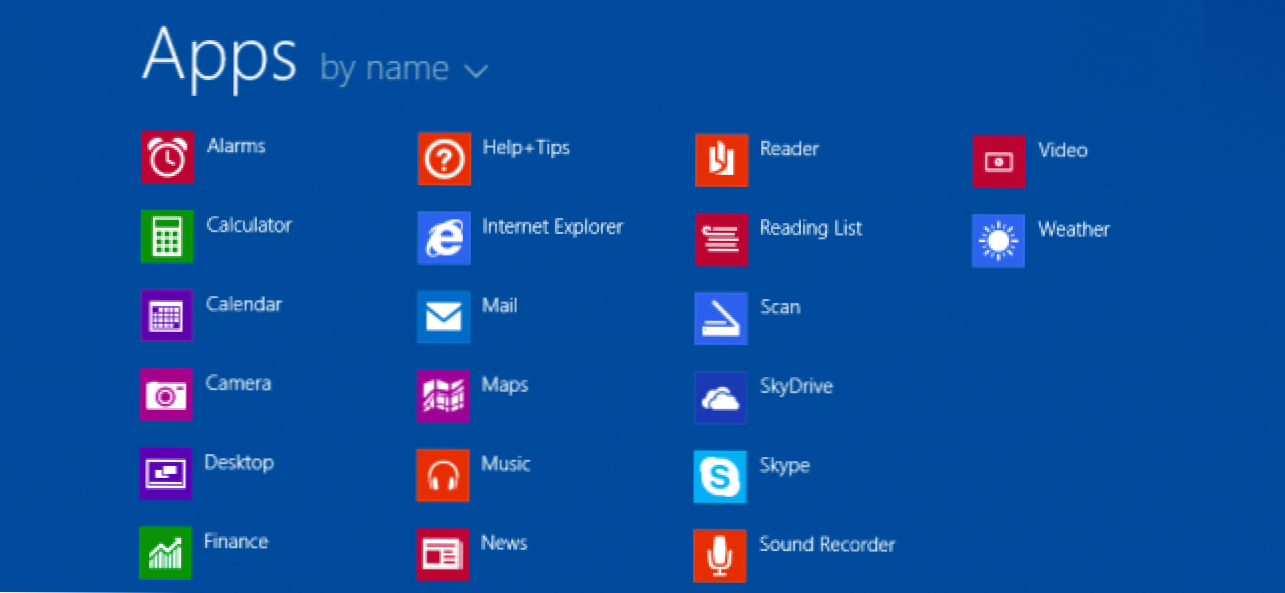Click the Apps heading title

pos(219,57)
